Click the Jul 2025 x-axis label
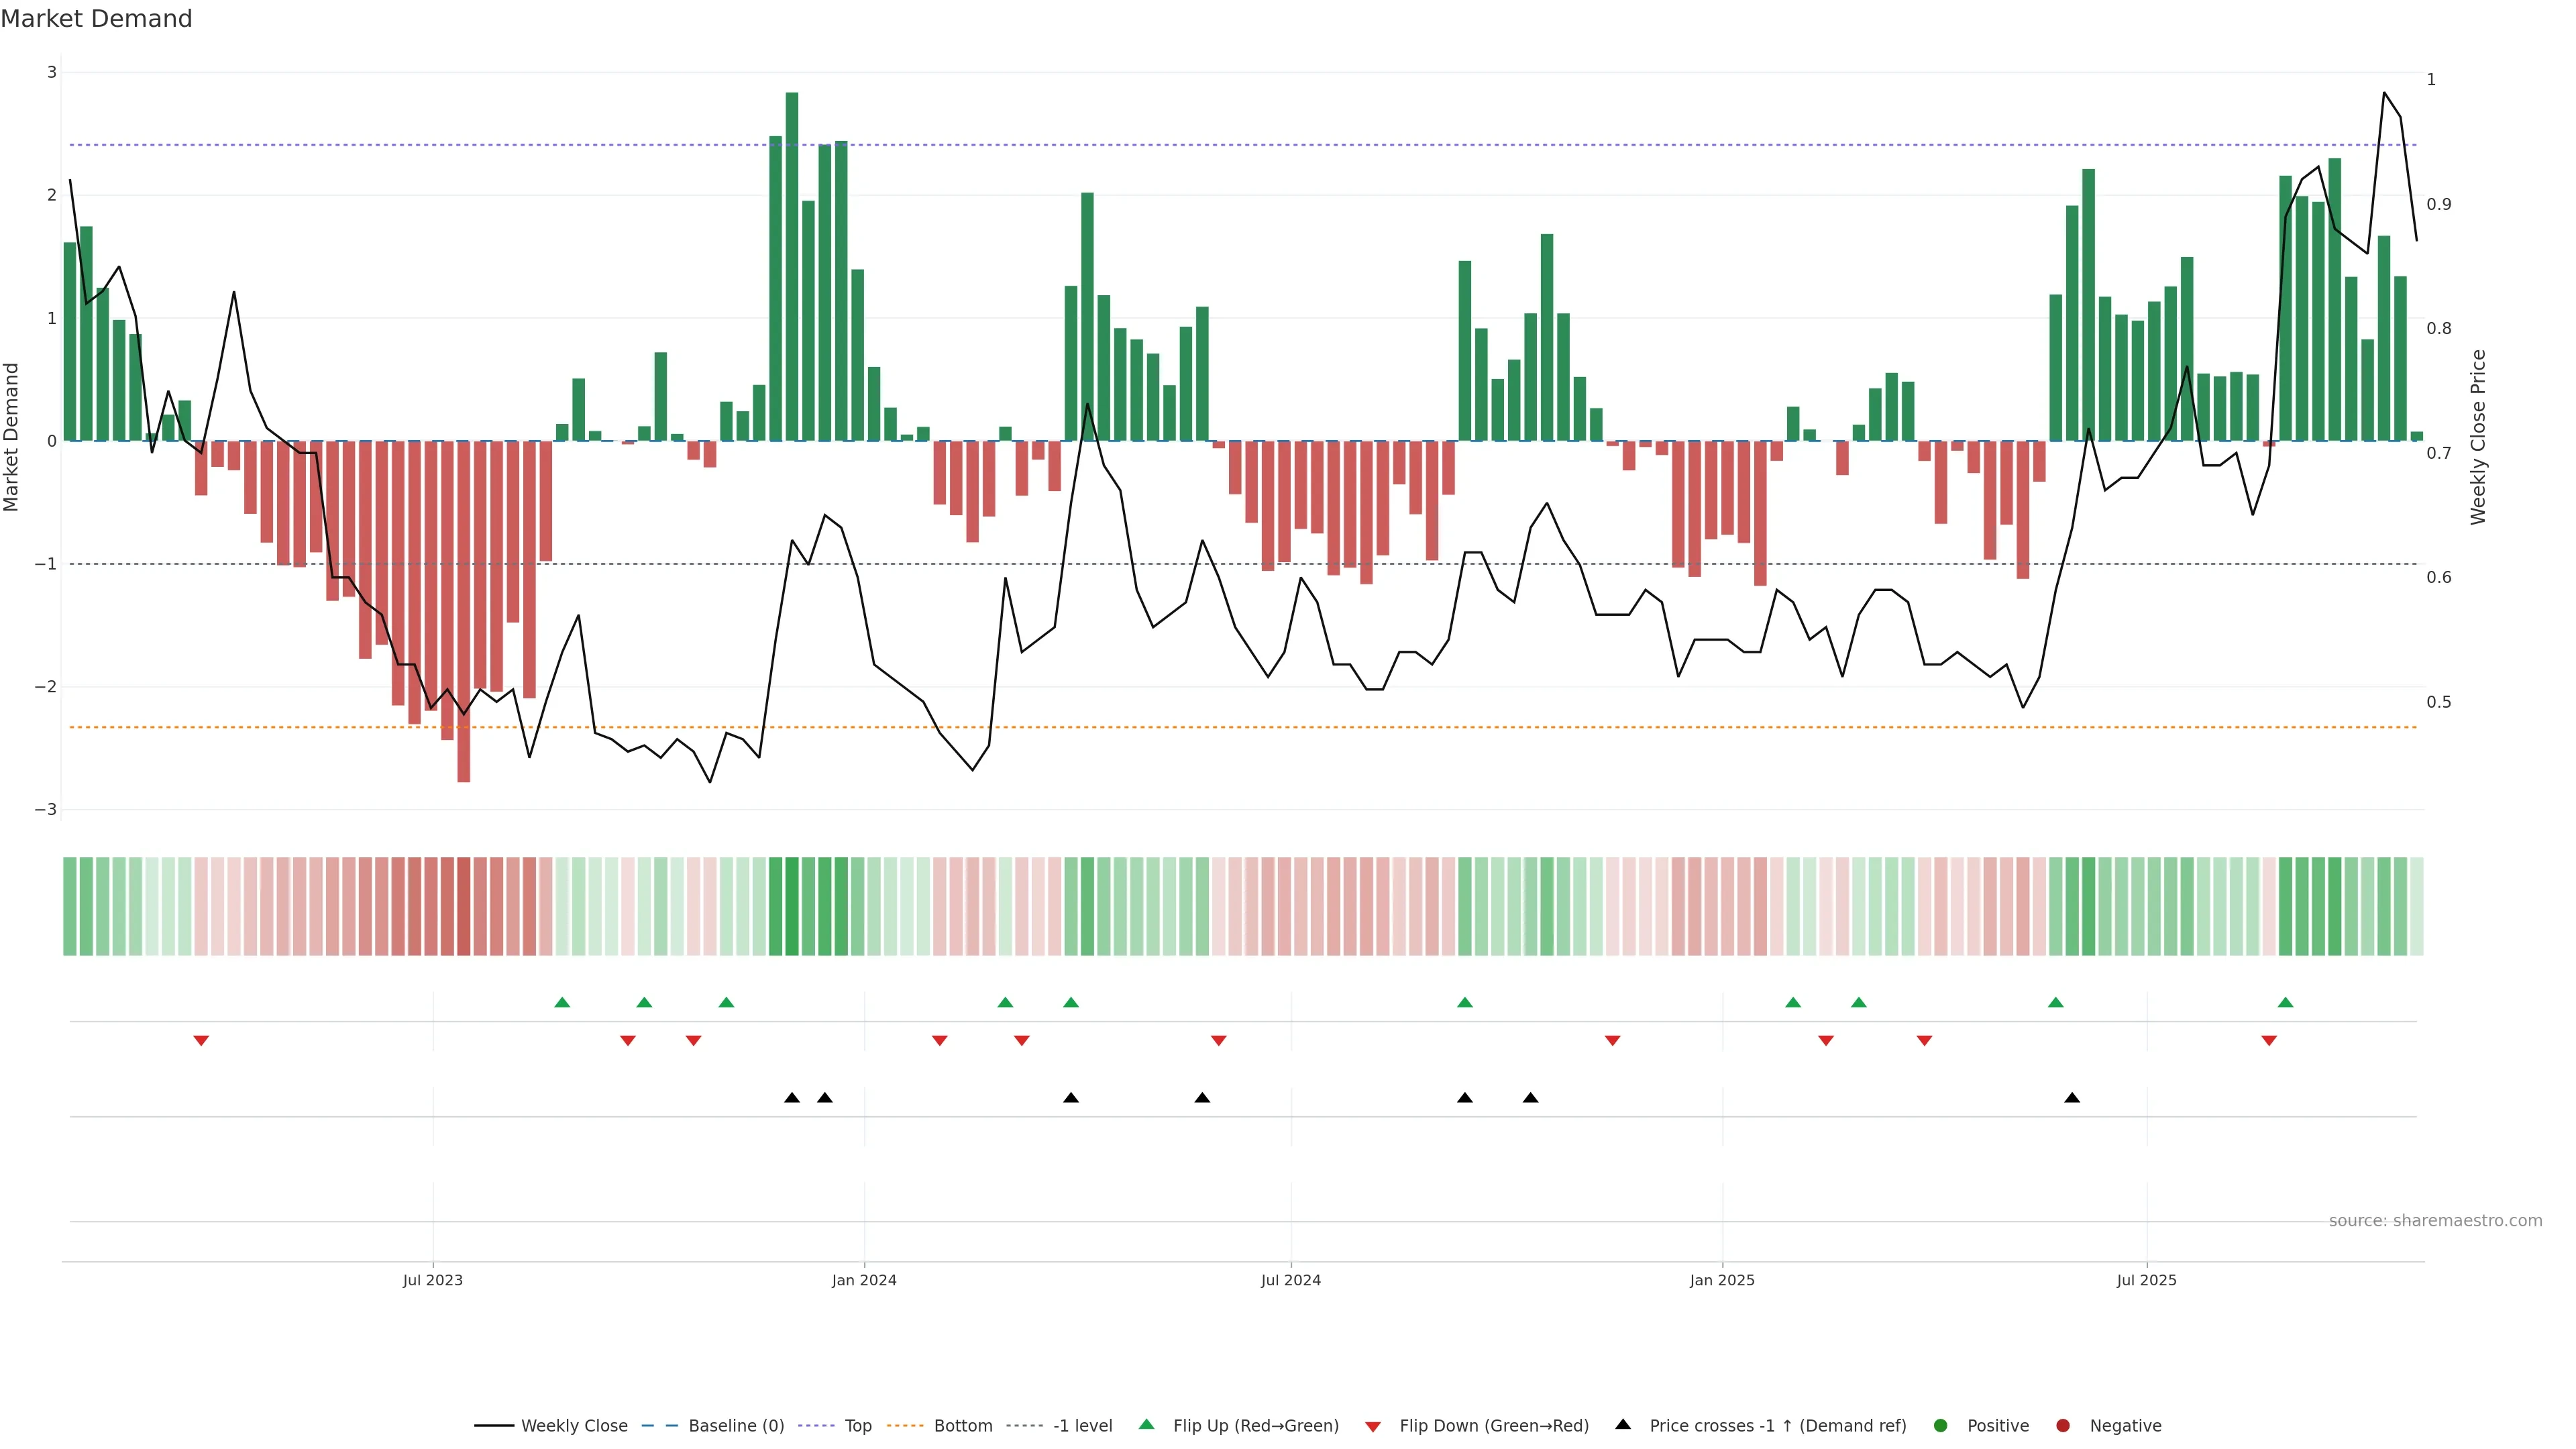Image resolution: width=2576 pixels, height=1449 pixels. click(x=2146, y=1280)
